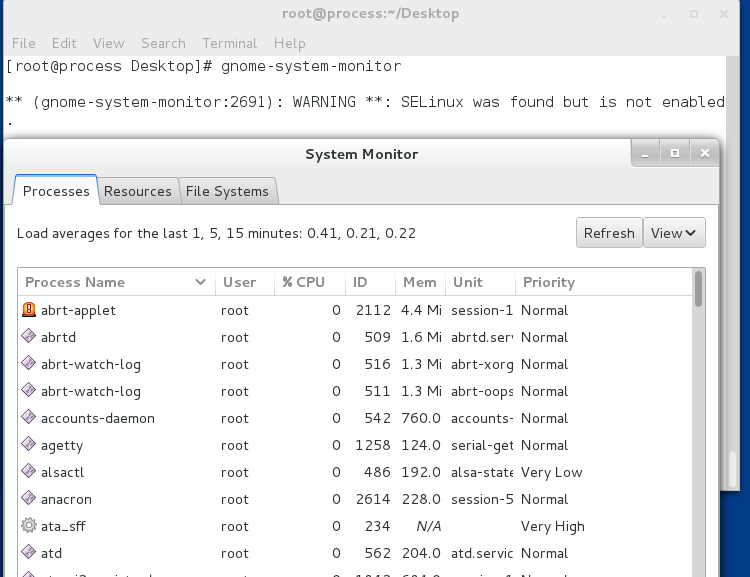
Task: Click the ata_sff gear icon
Action: pyautogui.click(x=29, y=526)
